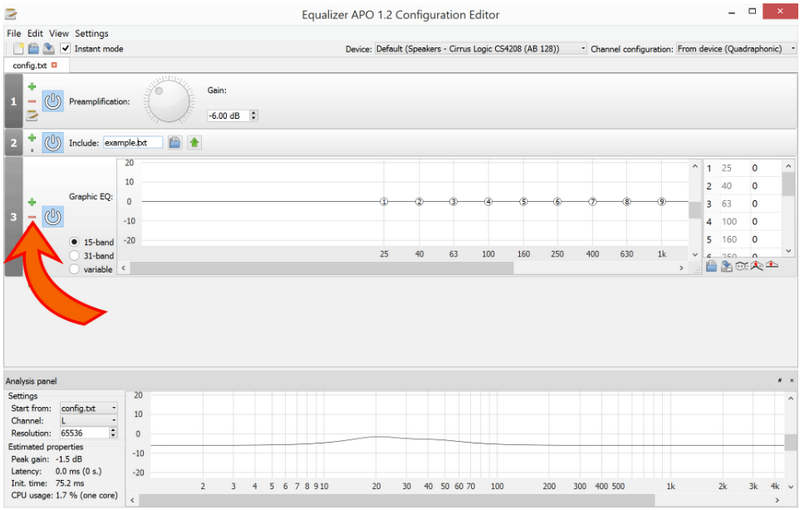Image resolution: width=800 pixels, height=510 pixels.
Task: Click band point 9 on the EQ graph
Action: click(x=662, y=202)
